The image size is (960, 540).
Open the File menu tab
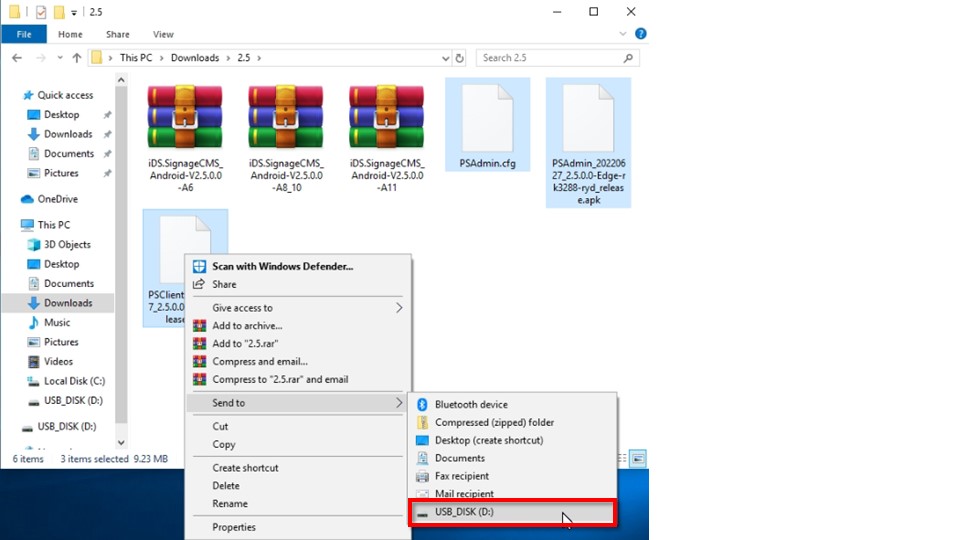(23, 34)
